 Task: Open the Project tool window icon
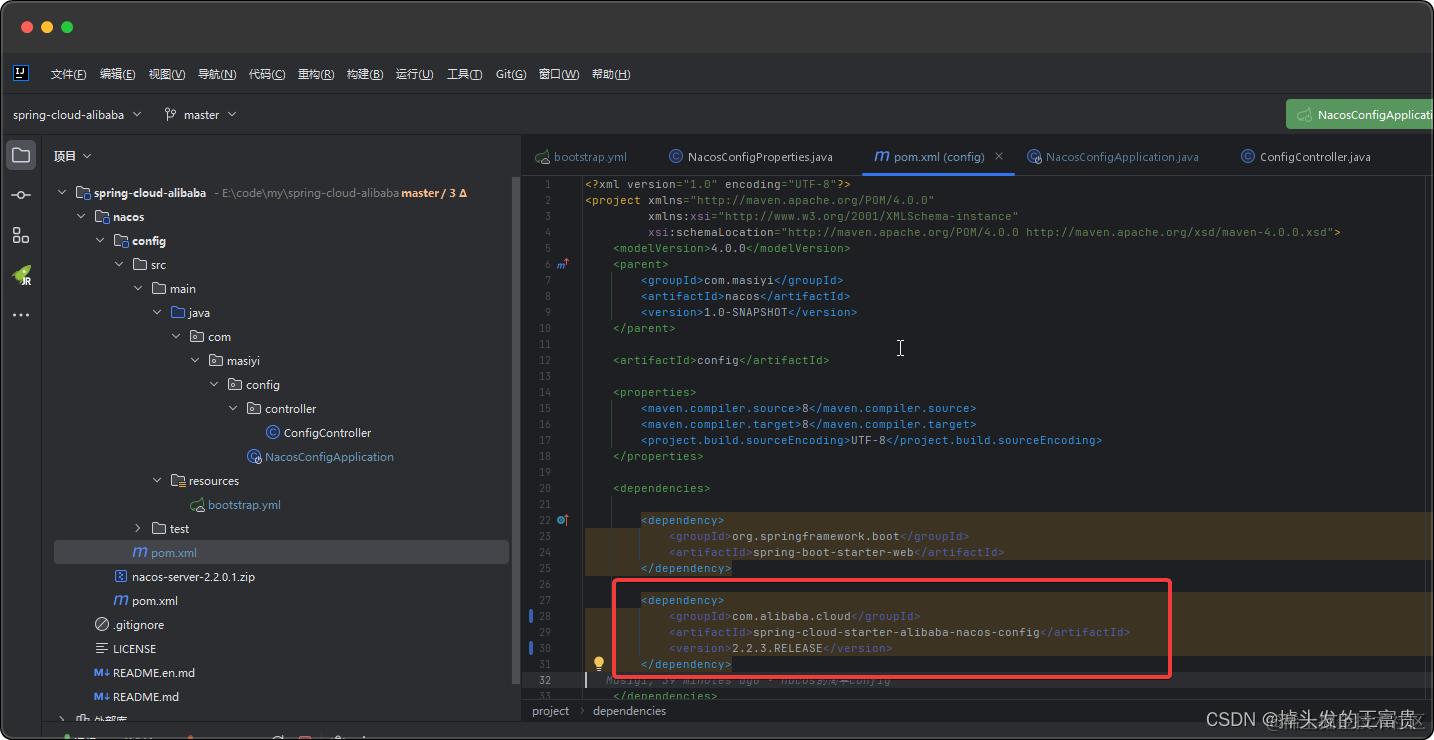tap(21, 155)
